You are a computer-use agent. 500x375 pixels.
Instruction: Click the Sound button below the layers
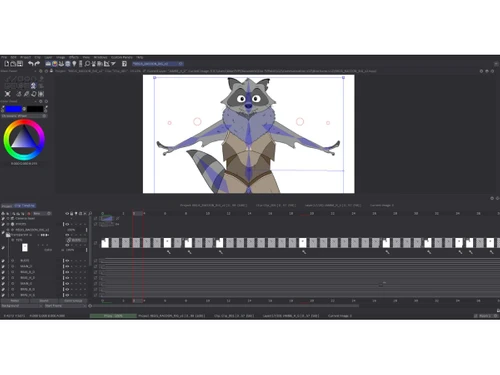point(44,301)
